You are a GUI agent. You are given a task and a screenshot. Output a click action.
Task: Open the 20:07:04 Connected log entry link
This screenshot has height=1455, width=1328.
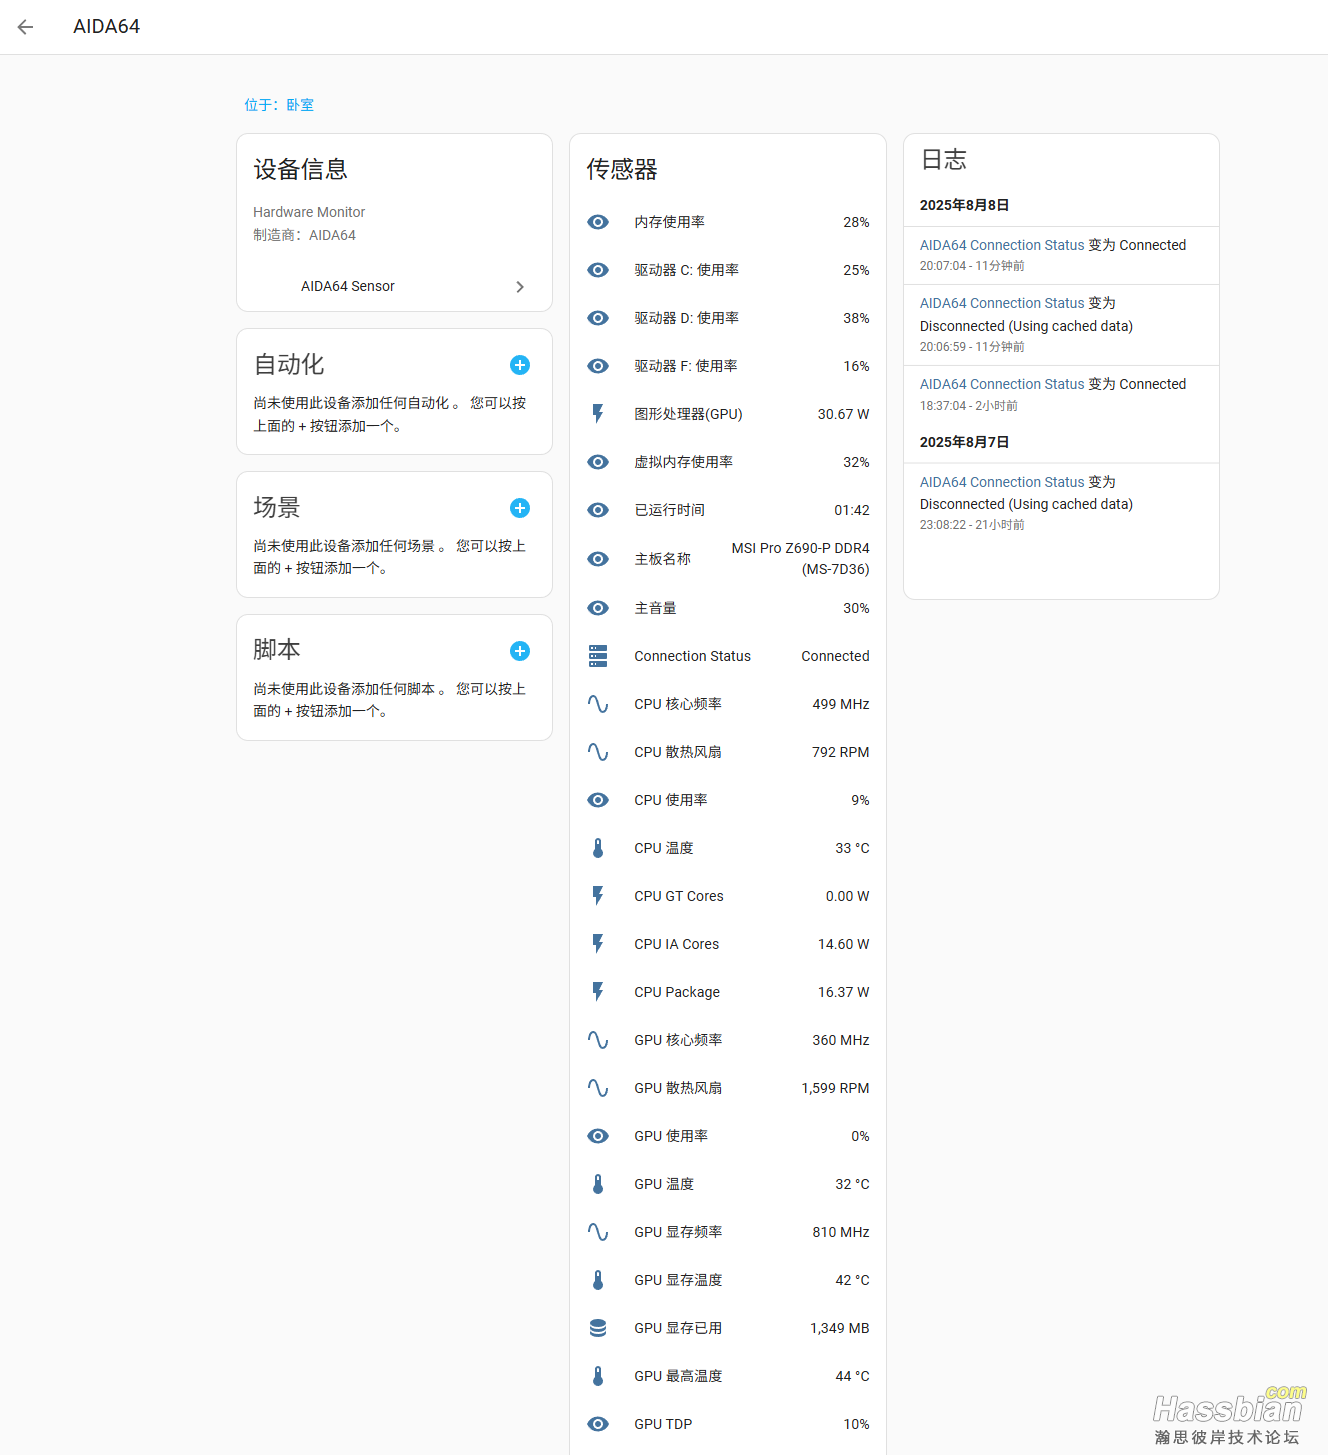click(x=1002, y=245)
